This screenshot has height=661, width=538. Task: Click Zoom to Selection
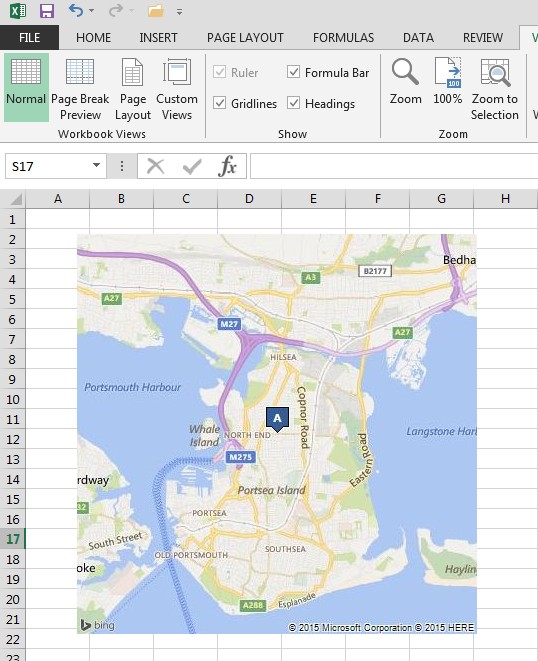[x=495, y=89]
